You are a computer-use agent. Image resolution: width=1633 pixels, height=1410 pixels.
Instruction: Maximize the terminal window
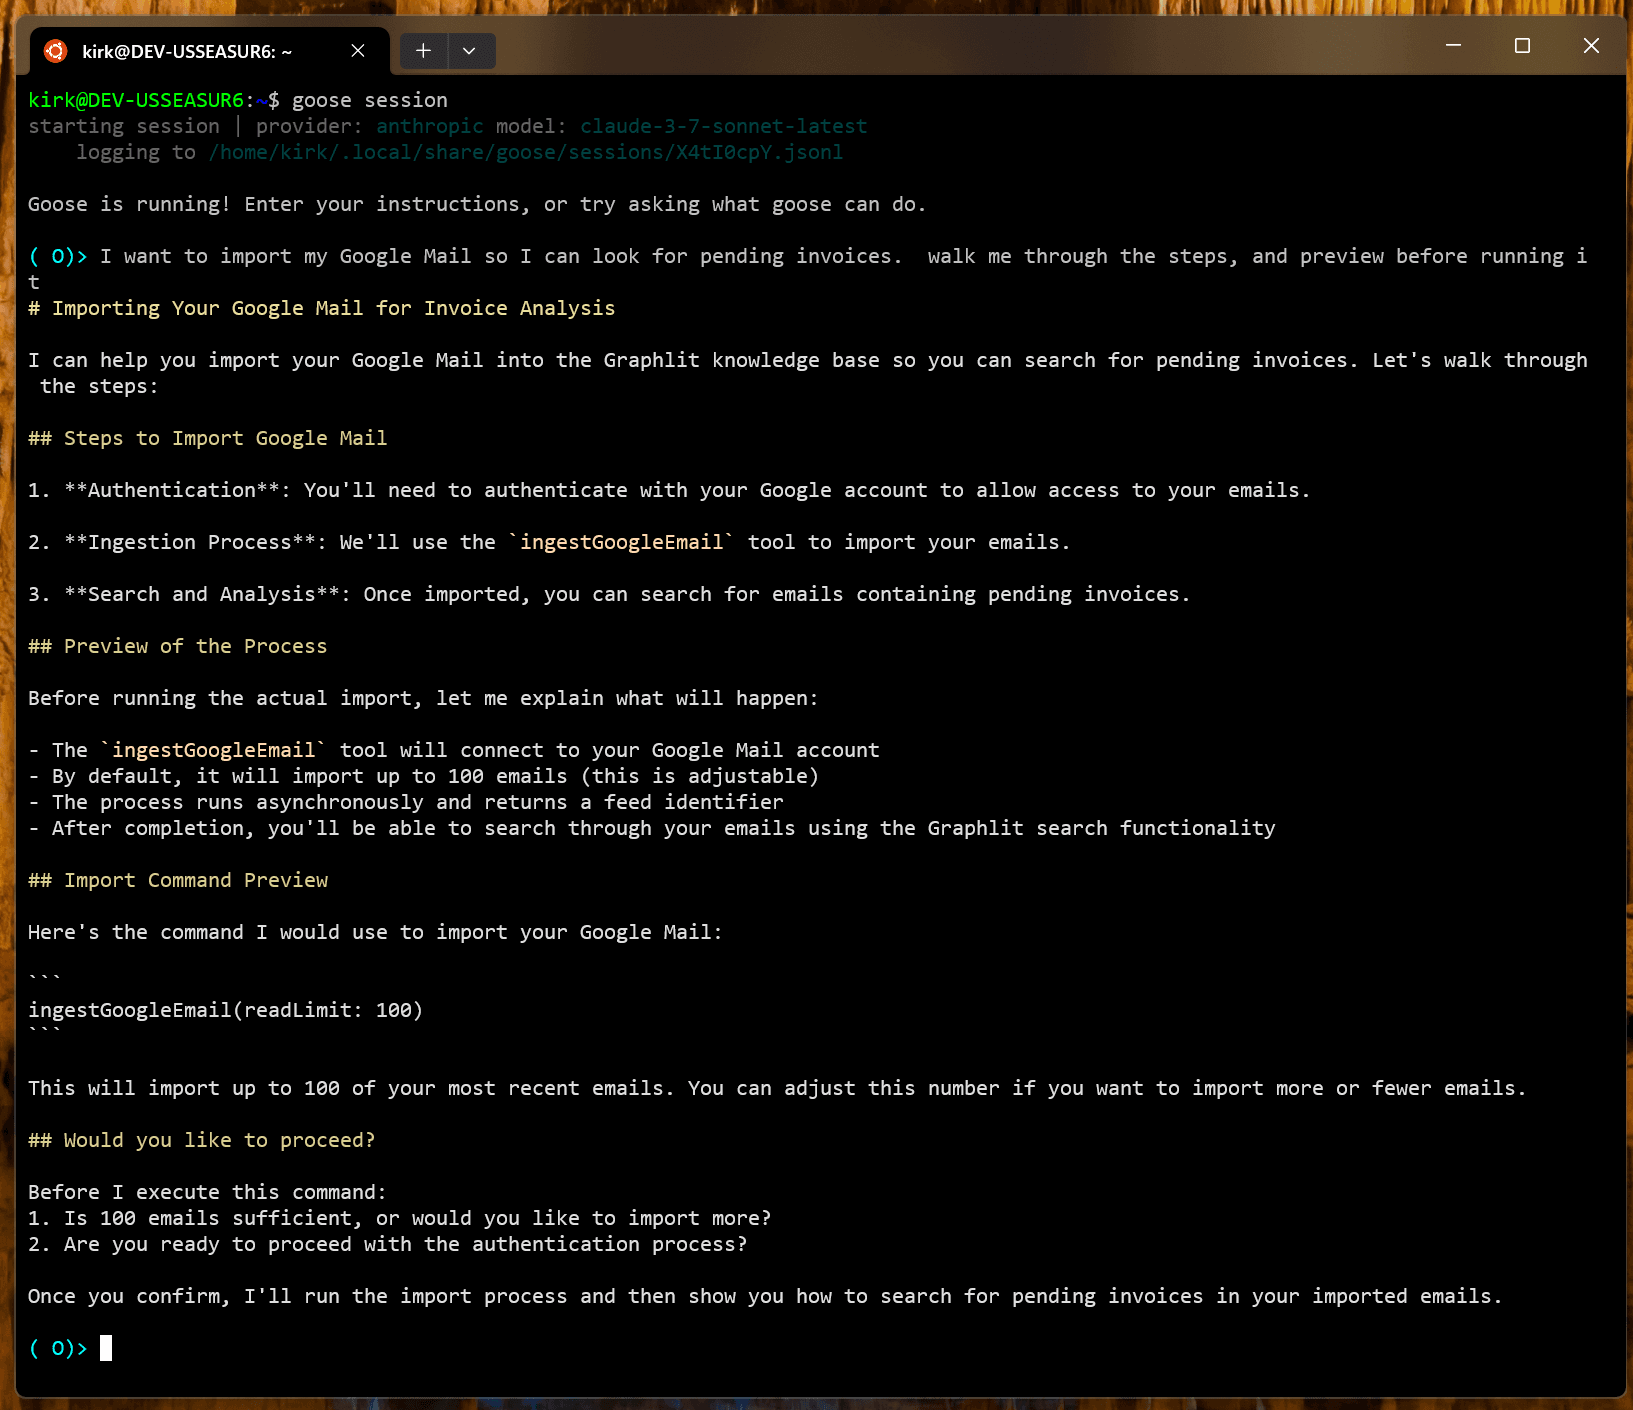1522,46
